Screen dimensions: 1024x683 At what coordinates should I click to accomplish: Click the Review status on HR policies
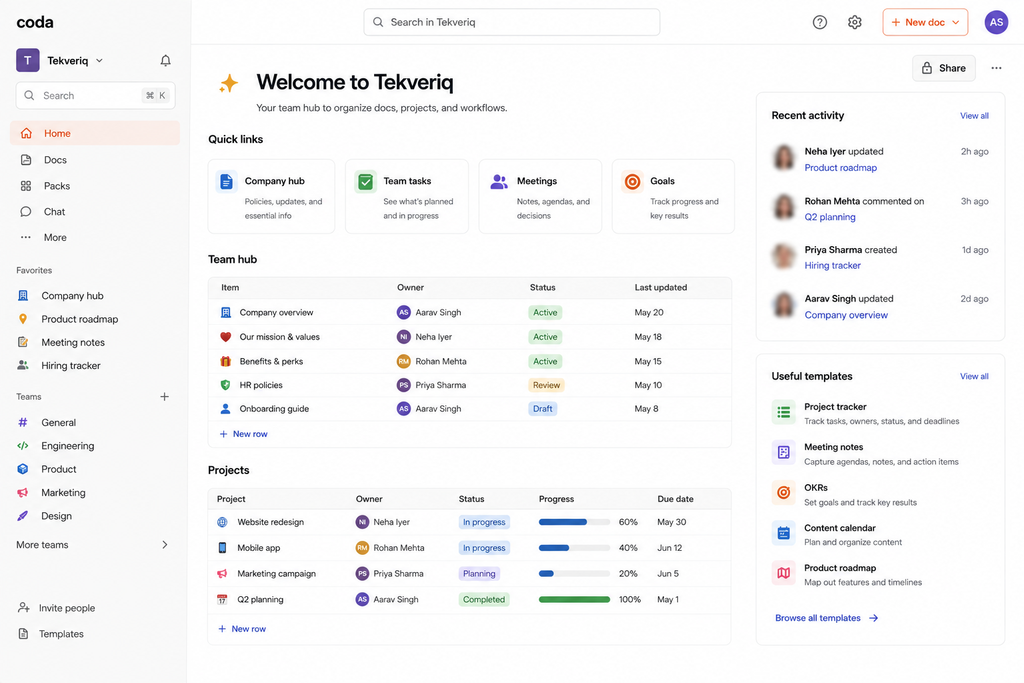pyautogui.click(x=546, y=385)
